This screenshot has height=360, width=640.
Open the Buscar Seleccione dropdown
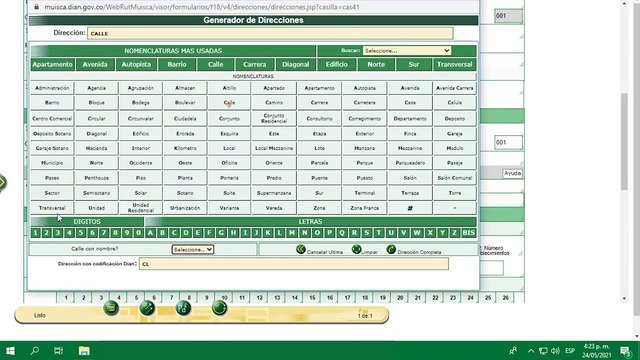coord(407,51)
